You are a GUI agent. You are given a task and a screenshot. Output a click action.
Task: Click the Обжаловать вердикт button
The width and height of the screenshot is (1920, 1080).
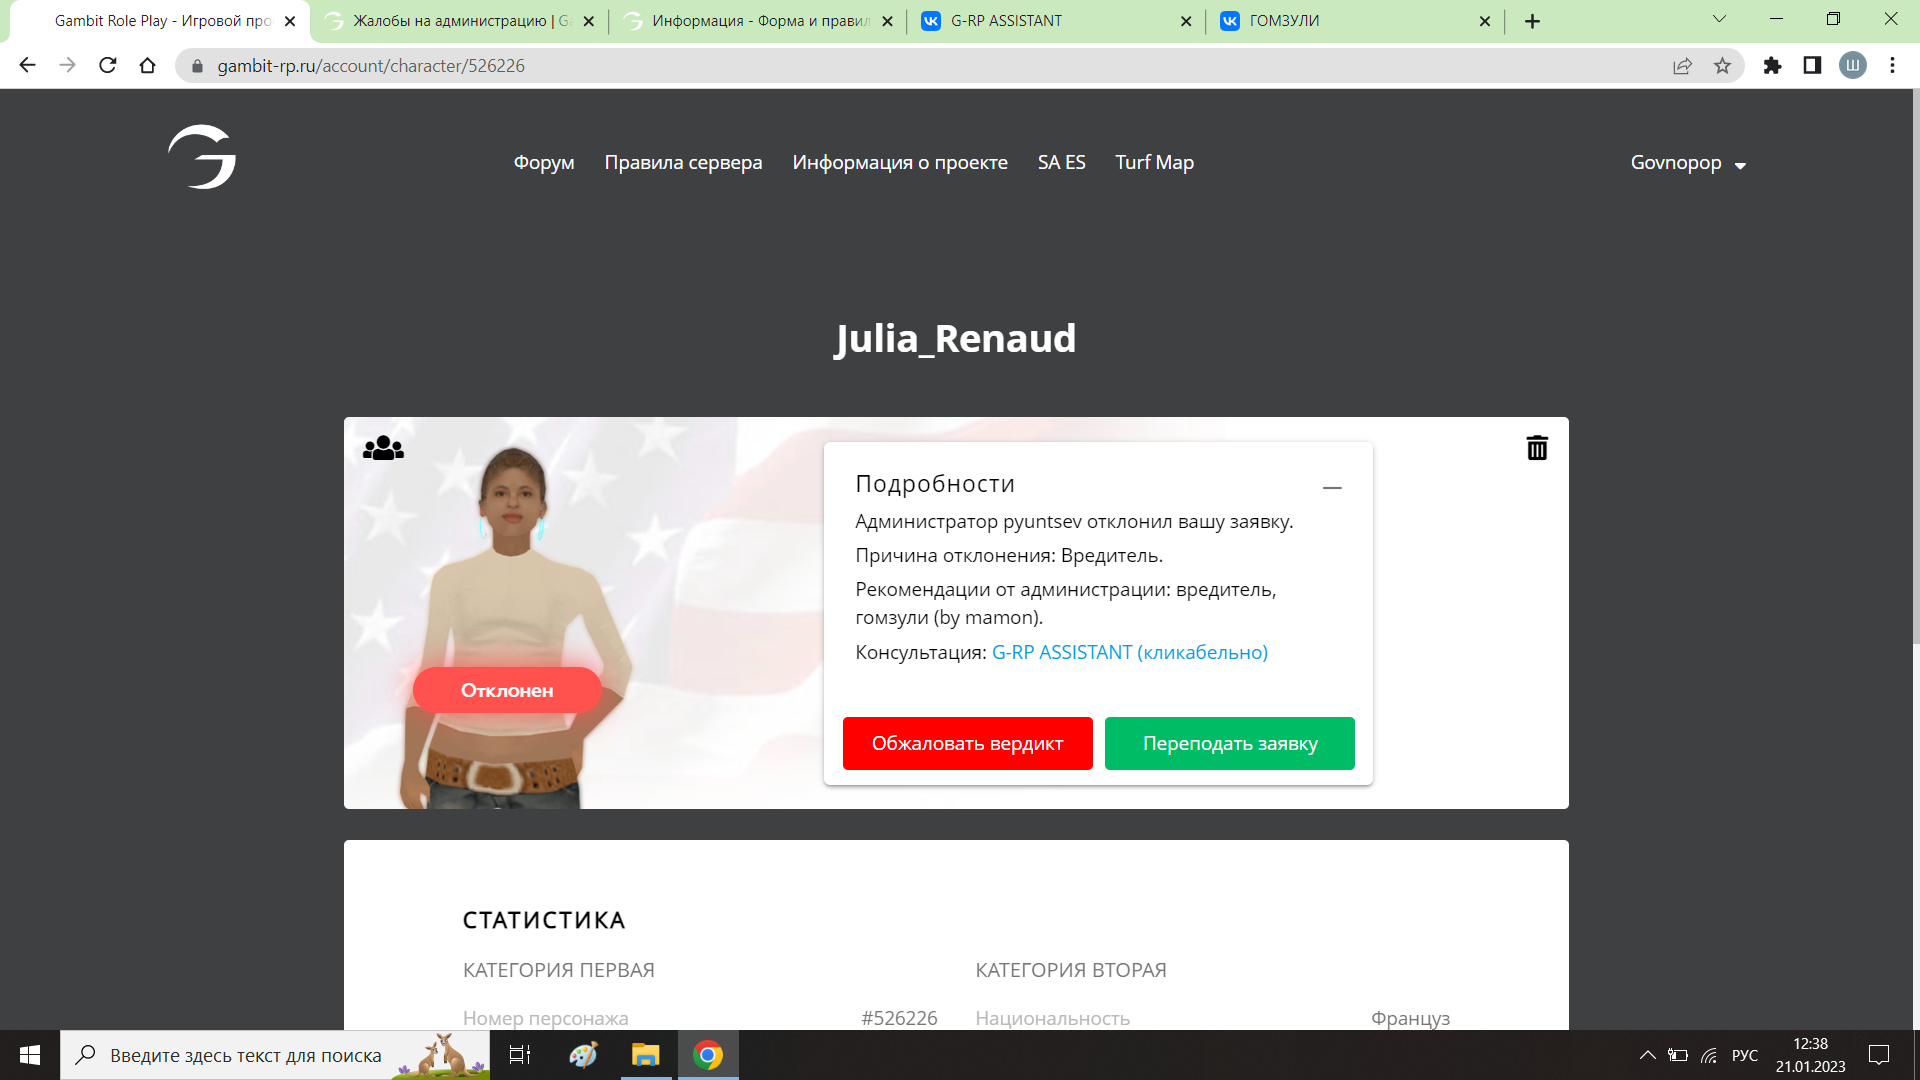(967, 743)
